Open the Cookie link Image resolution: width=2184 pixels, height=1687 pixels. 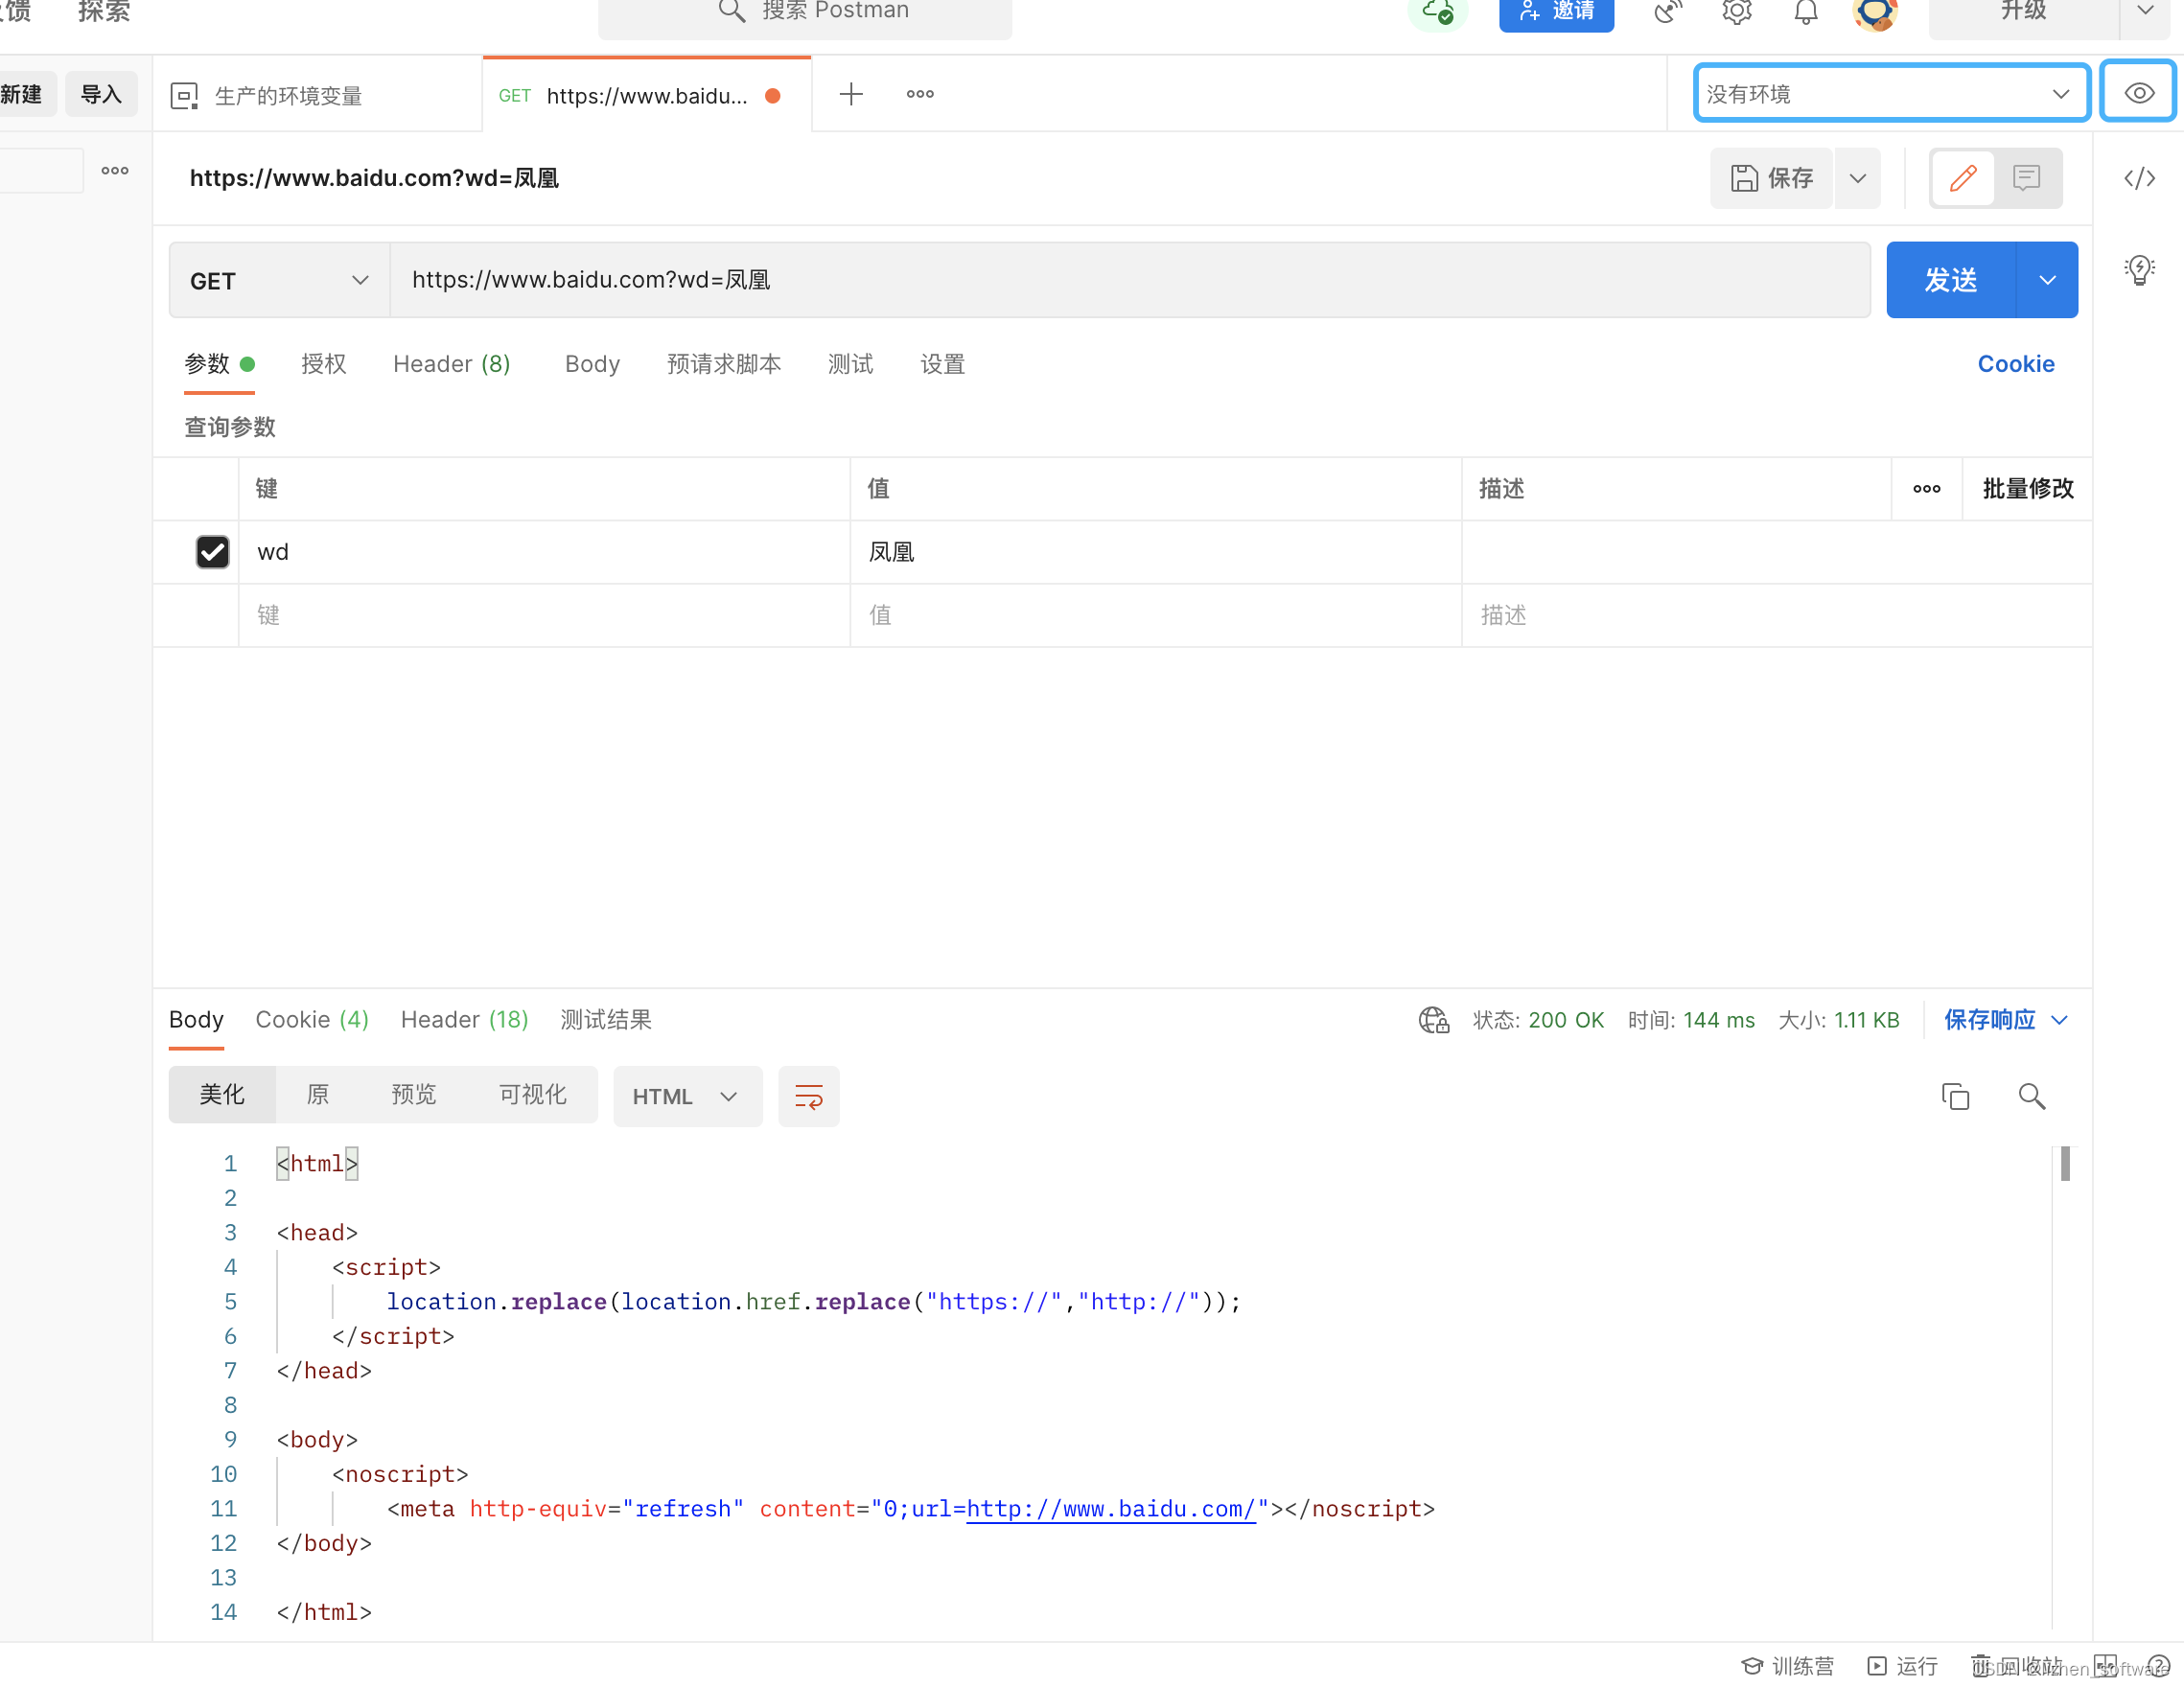click(2016, 364)
